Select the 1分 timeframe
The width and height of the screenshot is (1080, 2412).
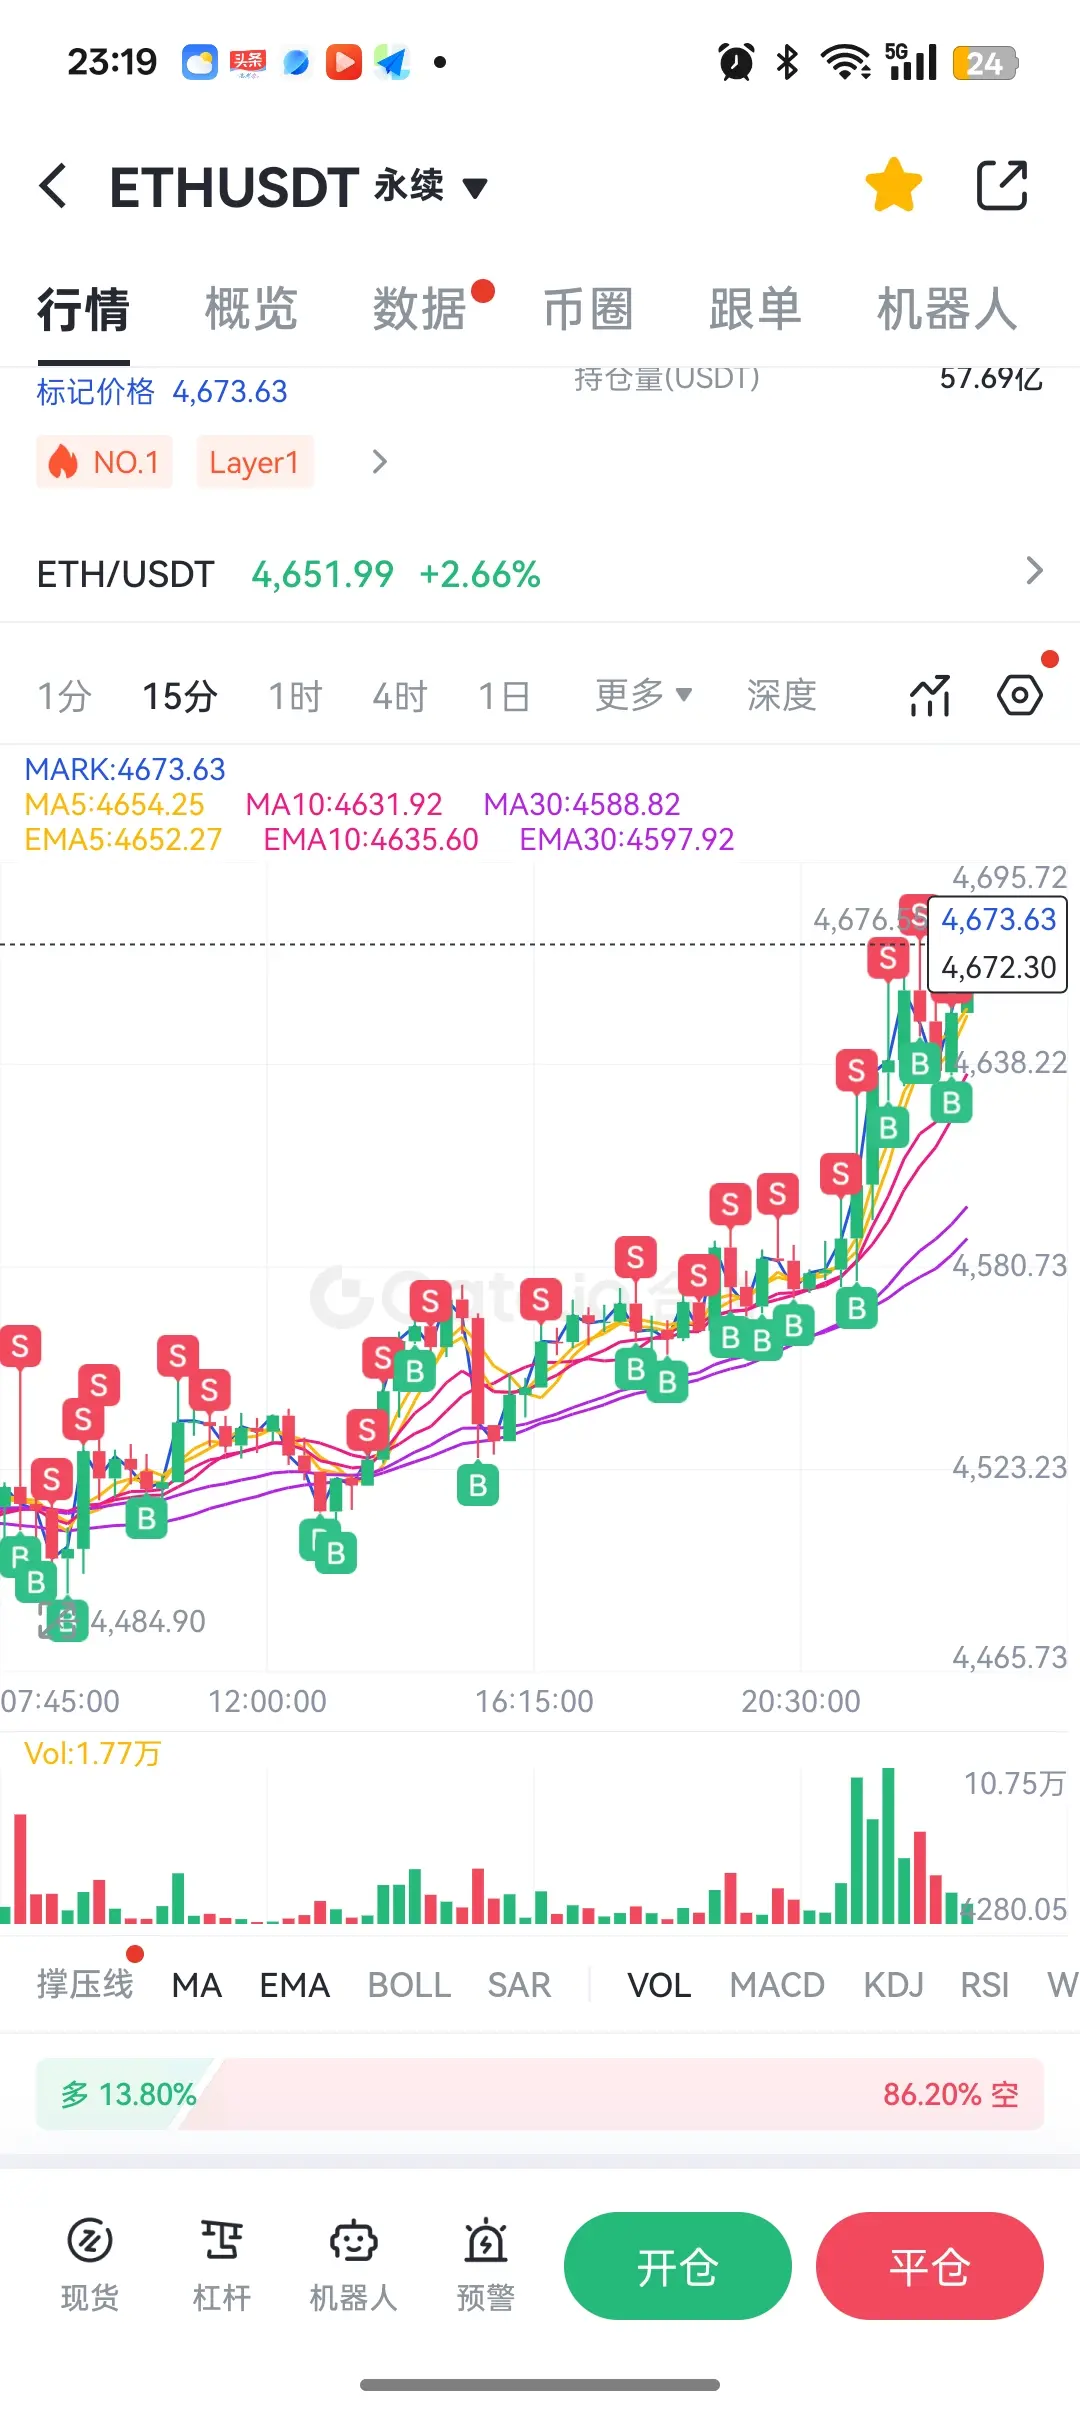[x=65, y=696]
